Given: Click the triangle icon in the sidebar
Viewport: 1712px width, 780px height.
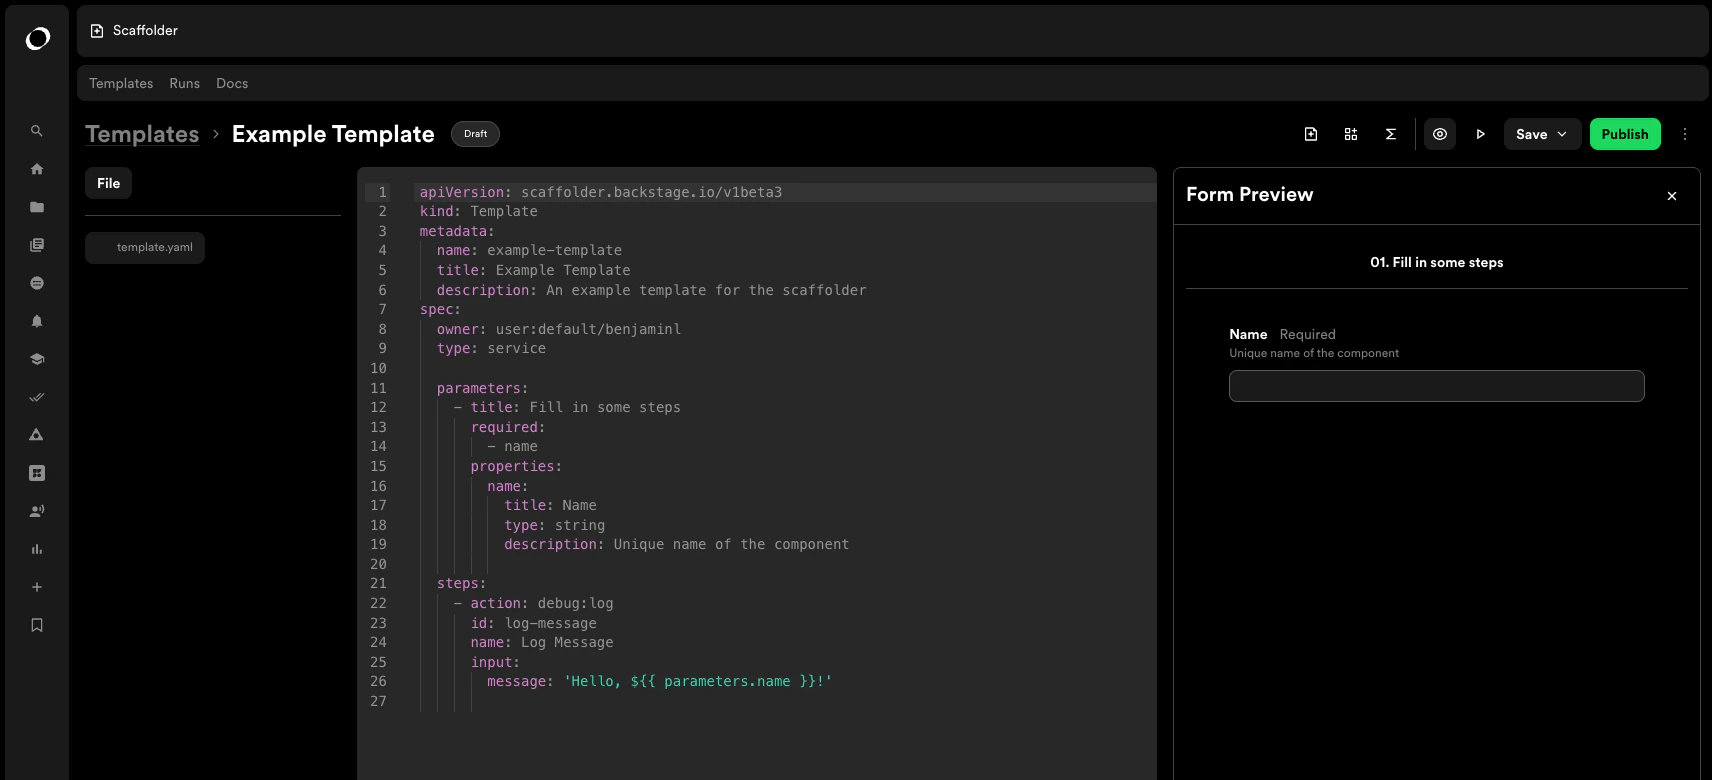Looking at the screenshot, I should pyautogui.click(x=37, y=435).
